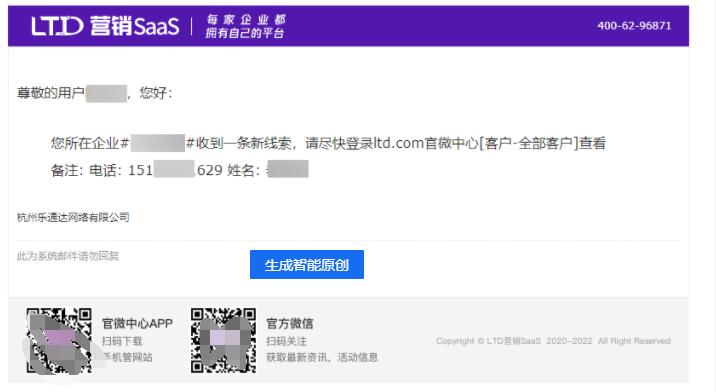Click the Copyright LTD营销SaaS footer text
Viewport: 716px width, 392px height.
click(x=553, y=341)
